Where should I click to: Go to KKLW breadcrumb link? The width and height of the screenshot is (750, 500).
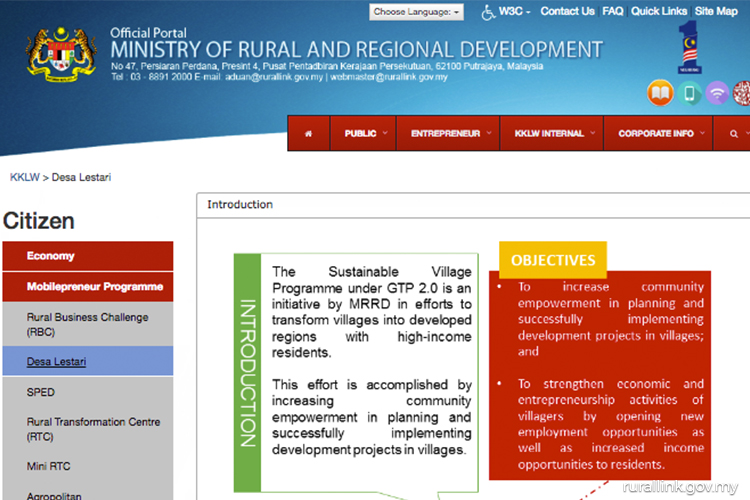25,178
